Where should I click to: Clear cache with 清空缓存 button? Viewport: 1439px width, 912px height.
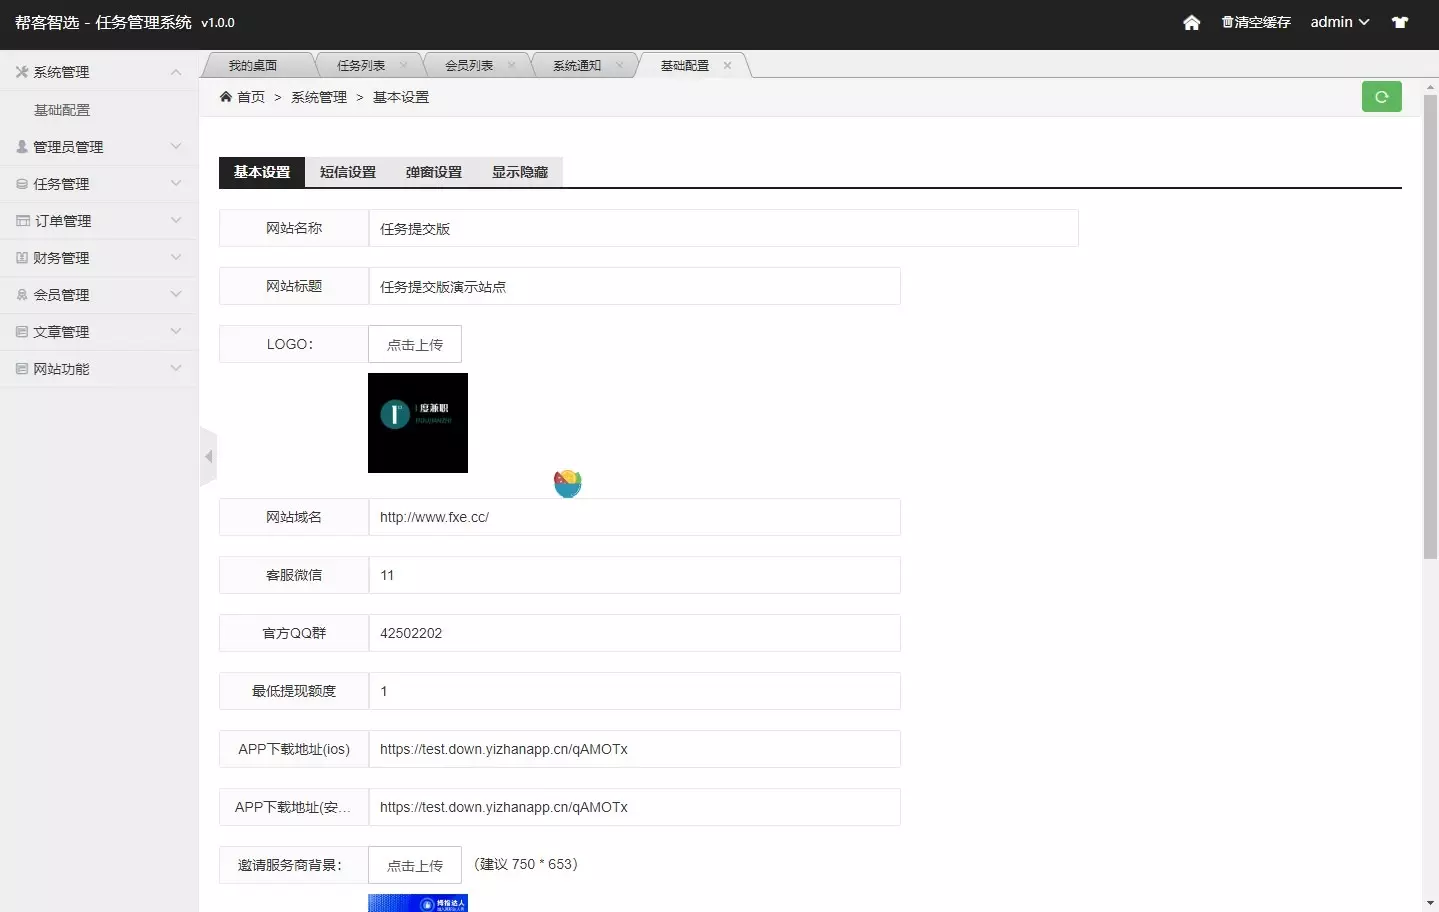click(x=1256, y=22)
